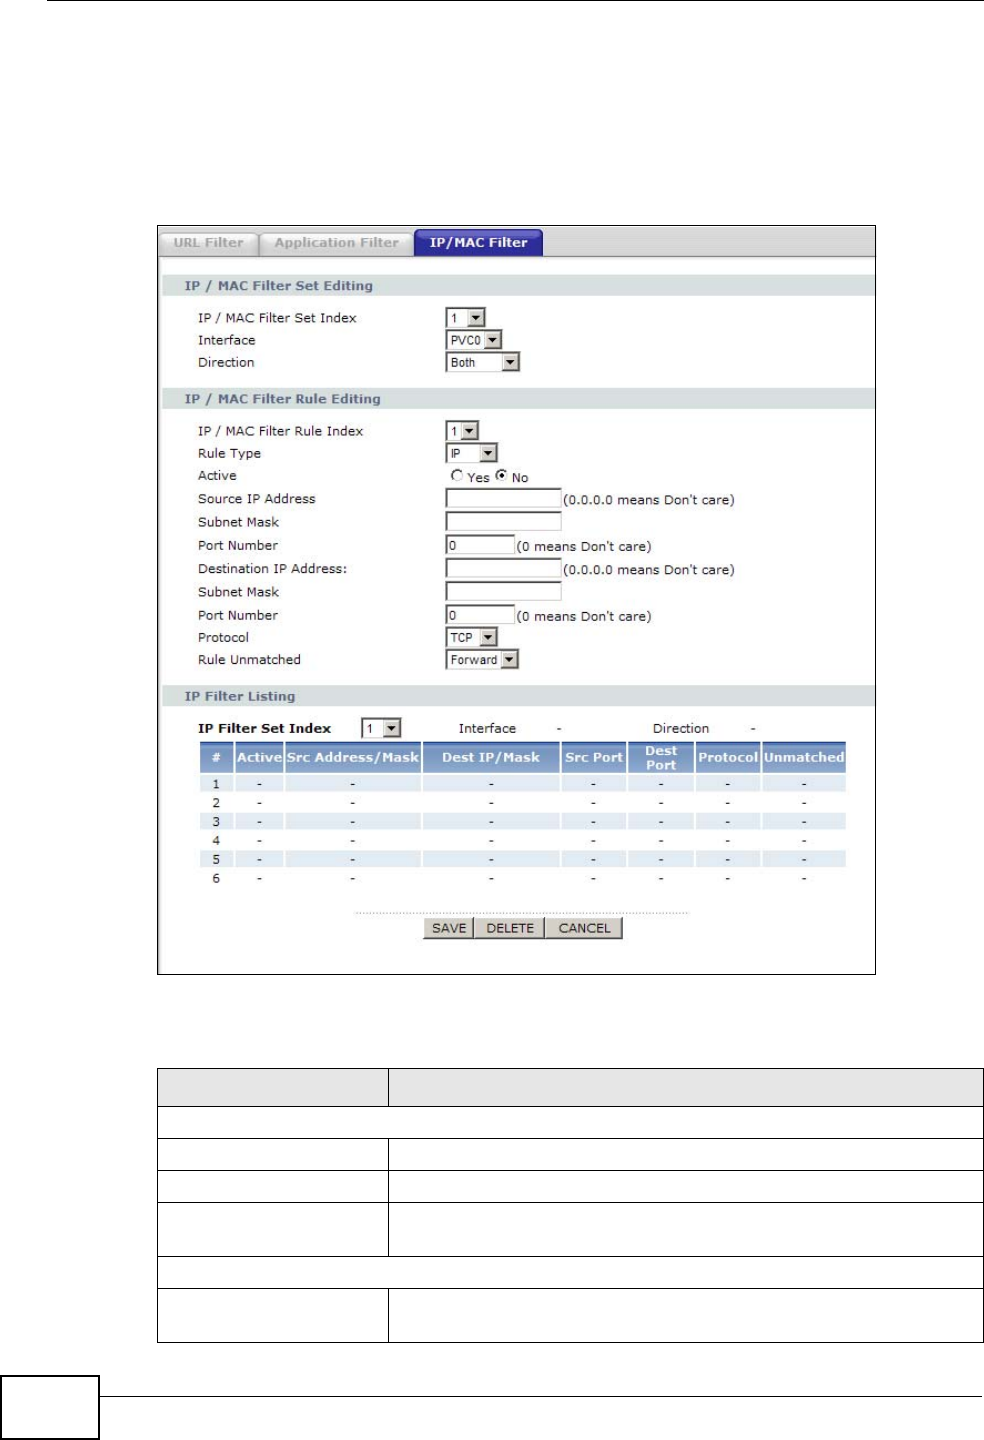
Task: Open the IP Filter Set Index listing dropdown
Action: coord(381,729)
